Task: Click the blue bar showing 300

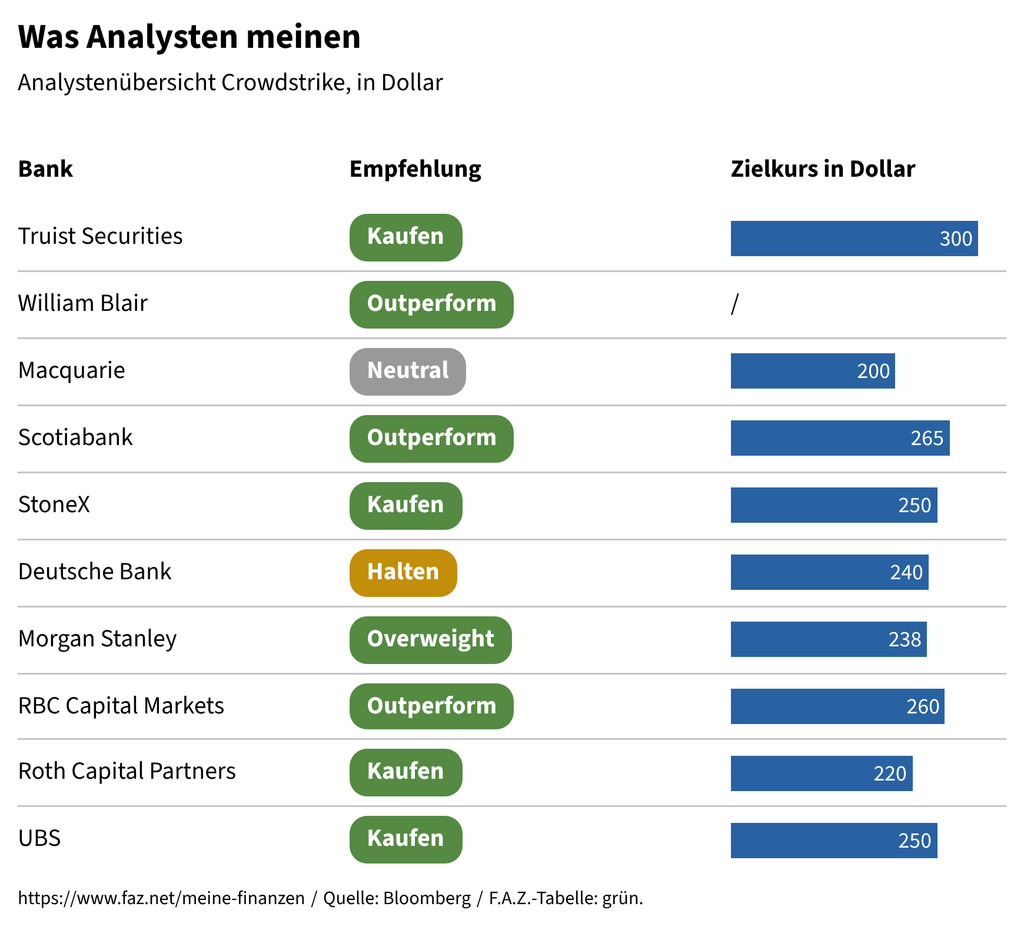Action: [x=854, y=238]
